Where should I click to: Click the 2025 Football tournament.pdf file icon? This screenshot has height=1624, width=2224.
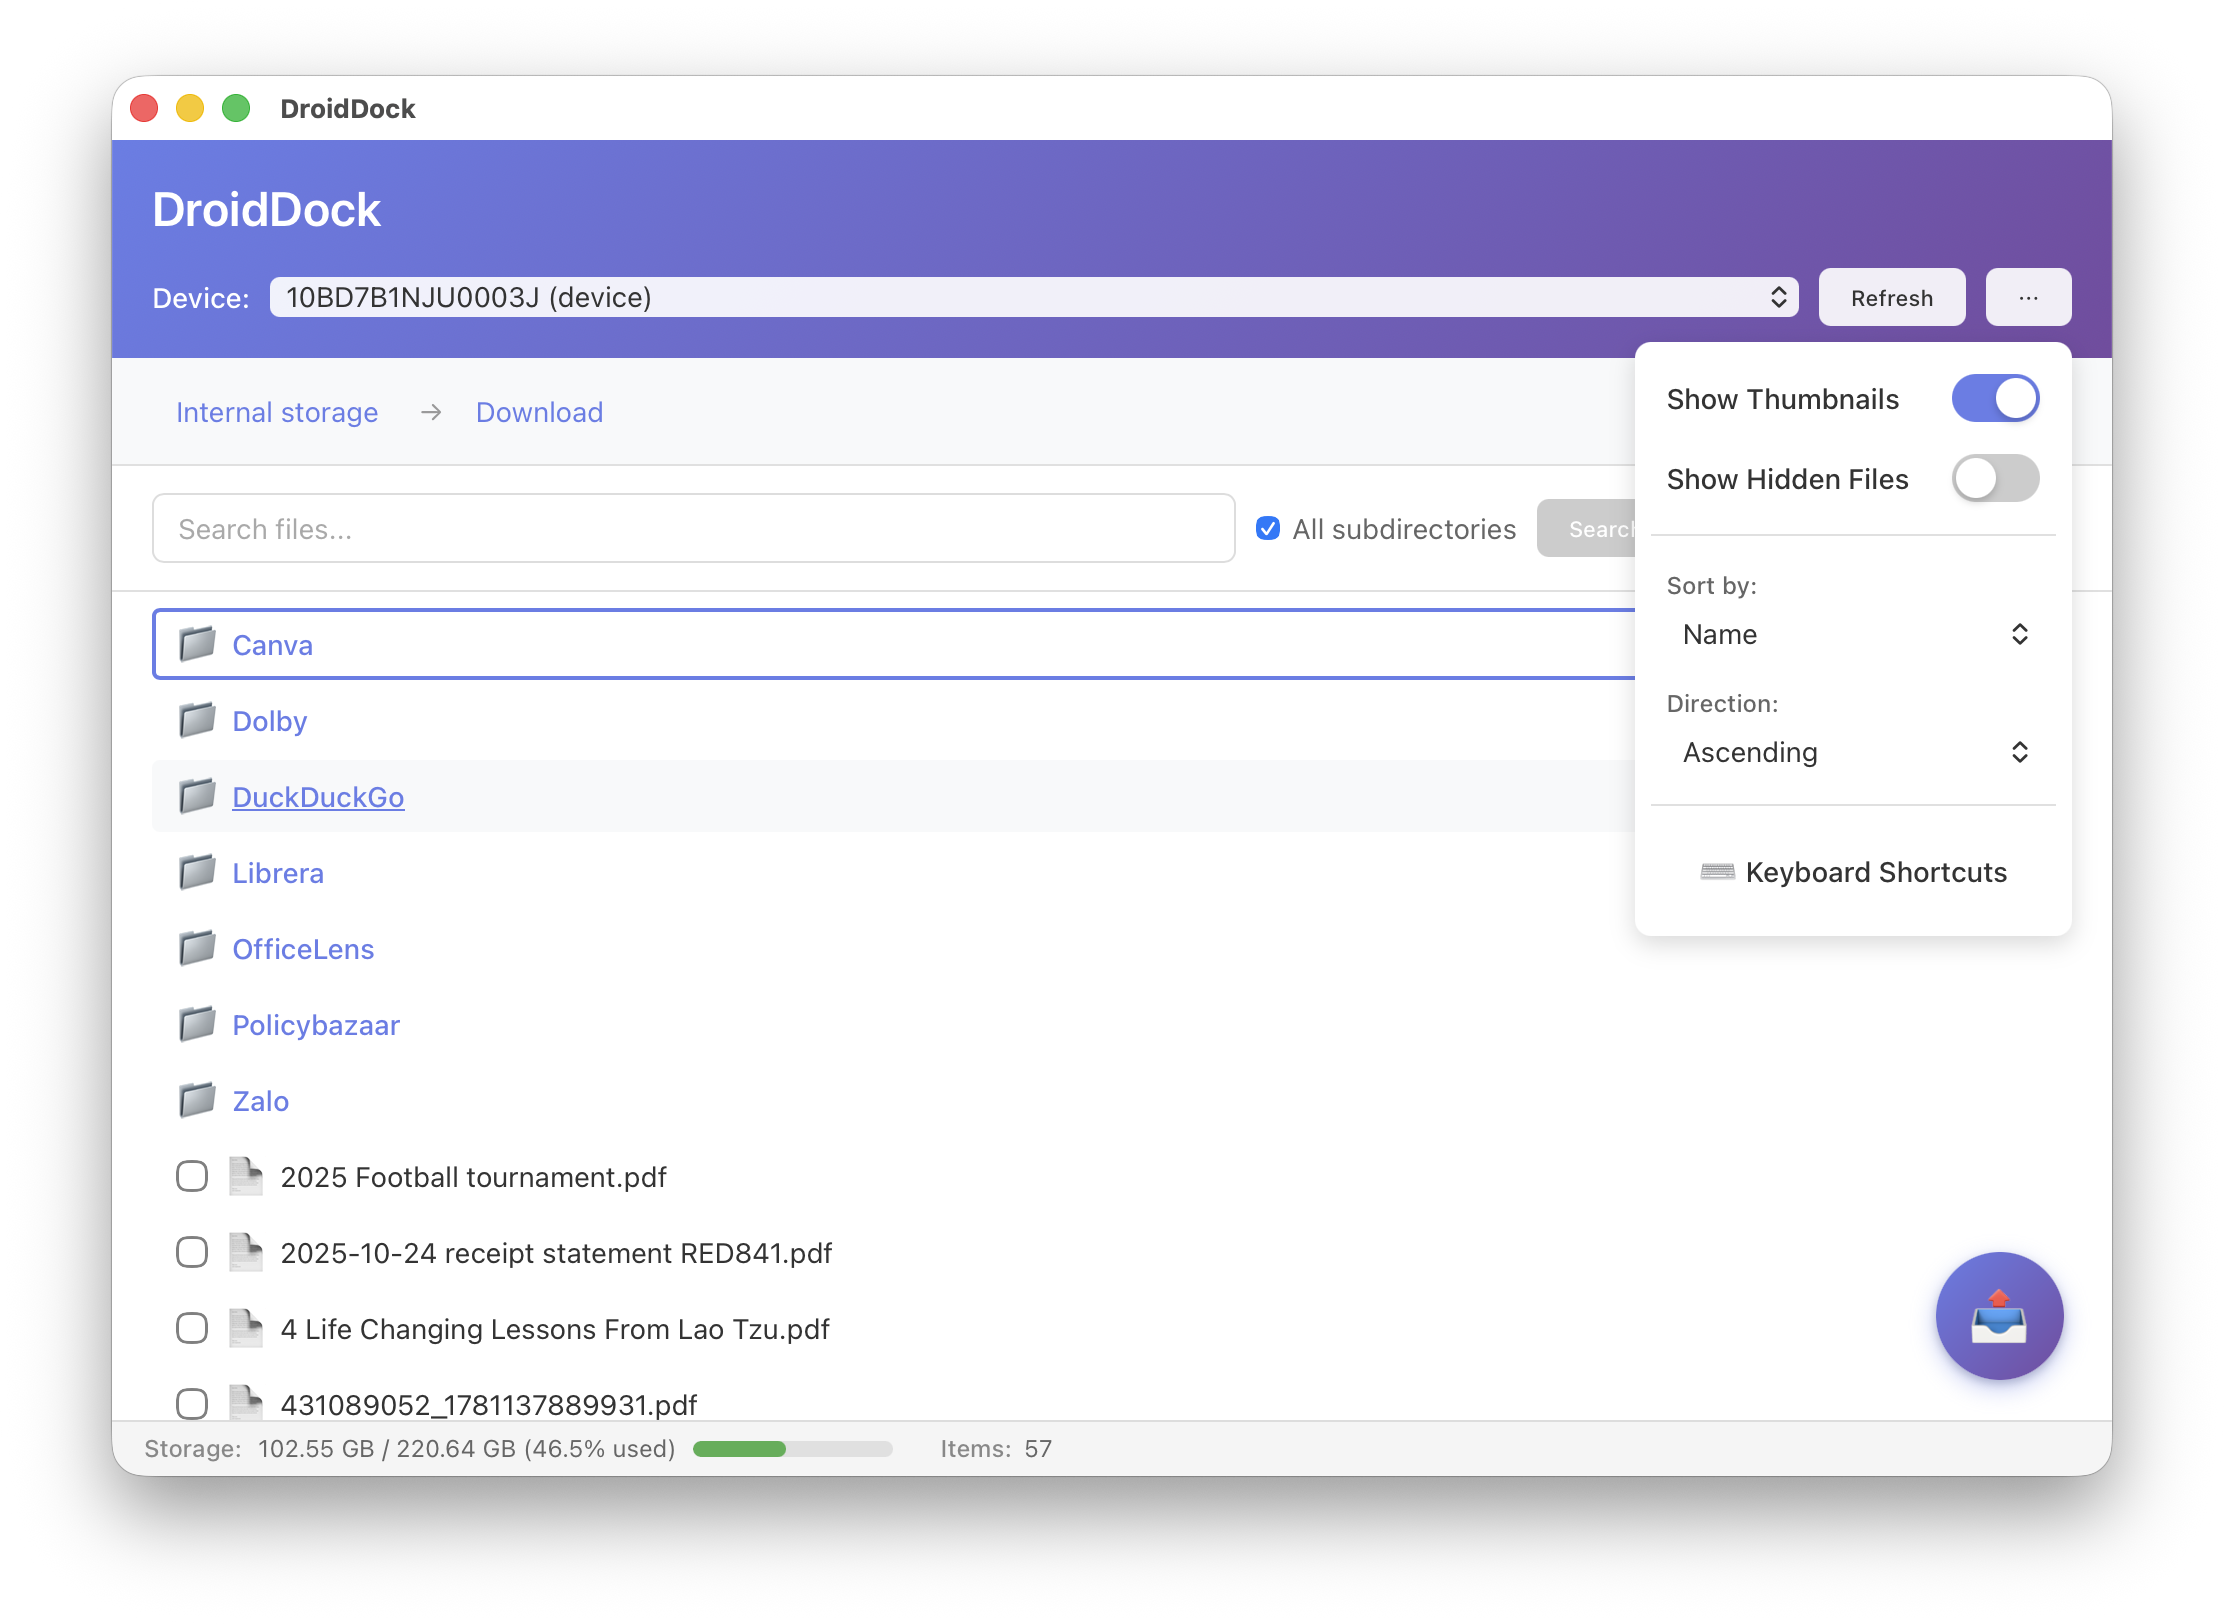point(245,1176)
